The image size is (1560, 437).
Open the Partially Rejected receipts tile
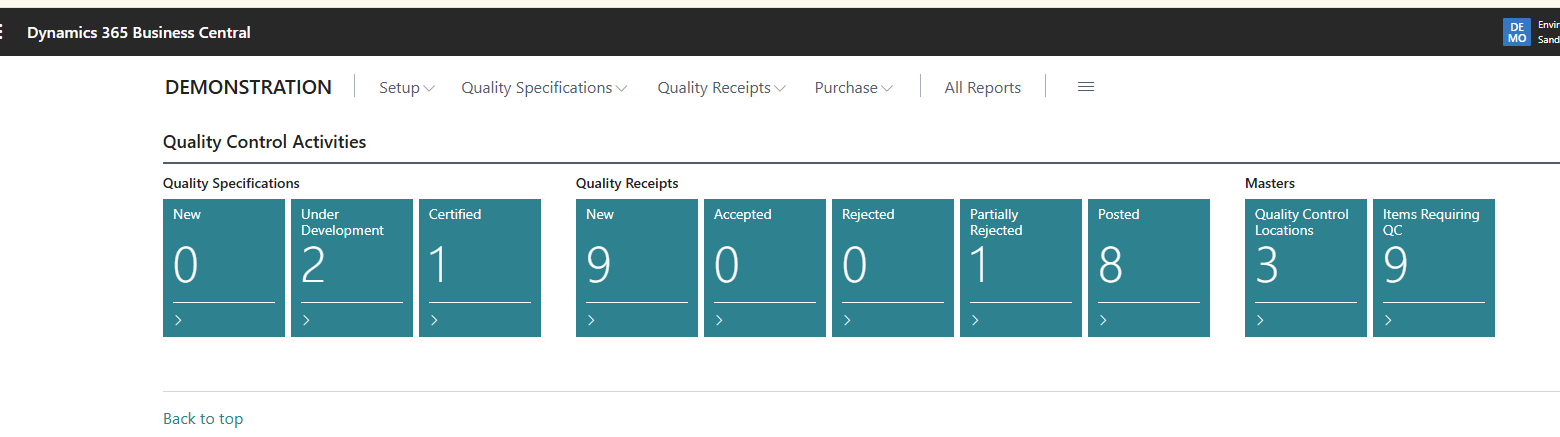1021,267
